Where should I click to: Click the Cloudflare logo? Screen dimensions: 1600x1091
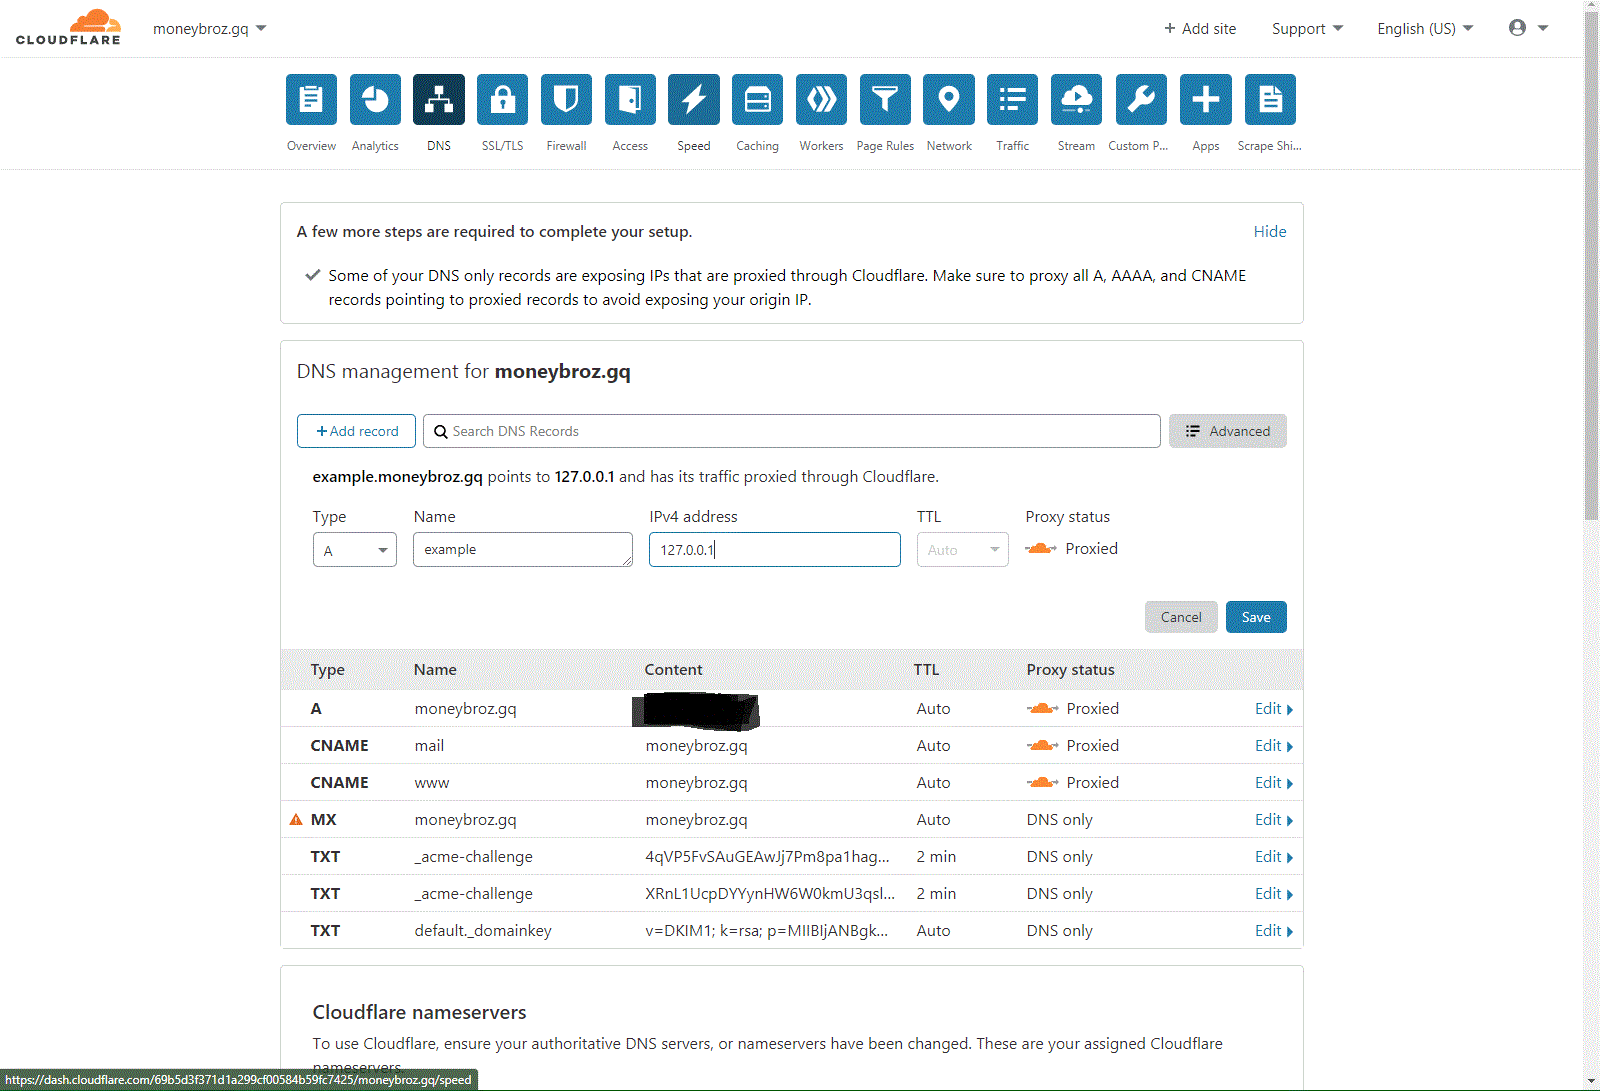(x=68, y=28)
